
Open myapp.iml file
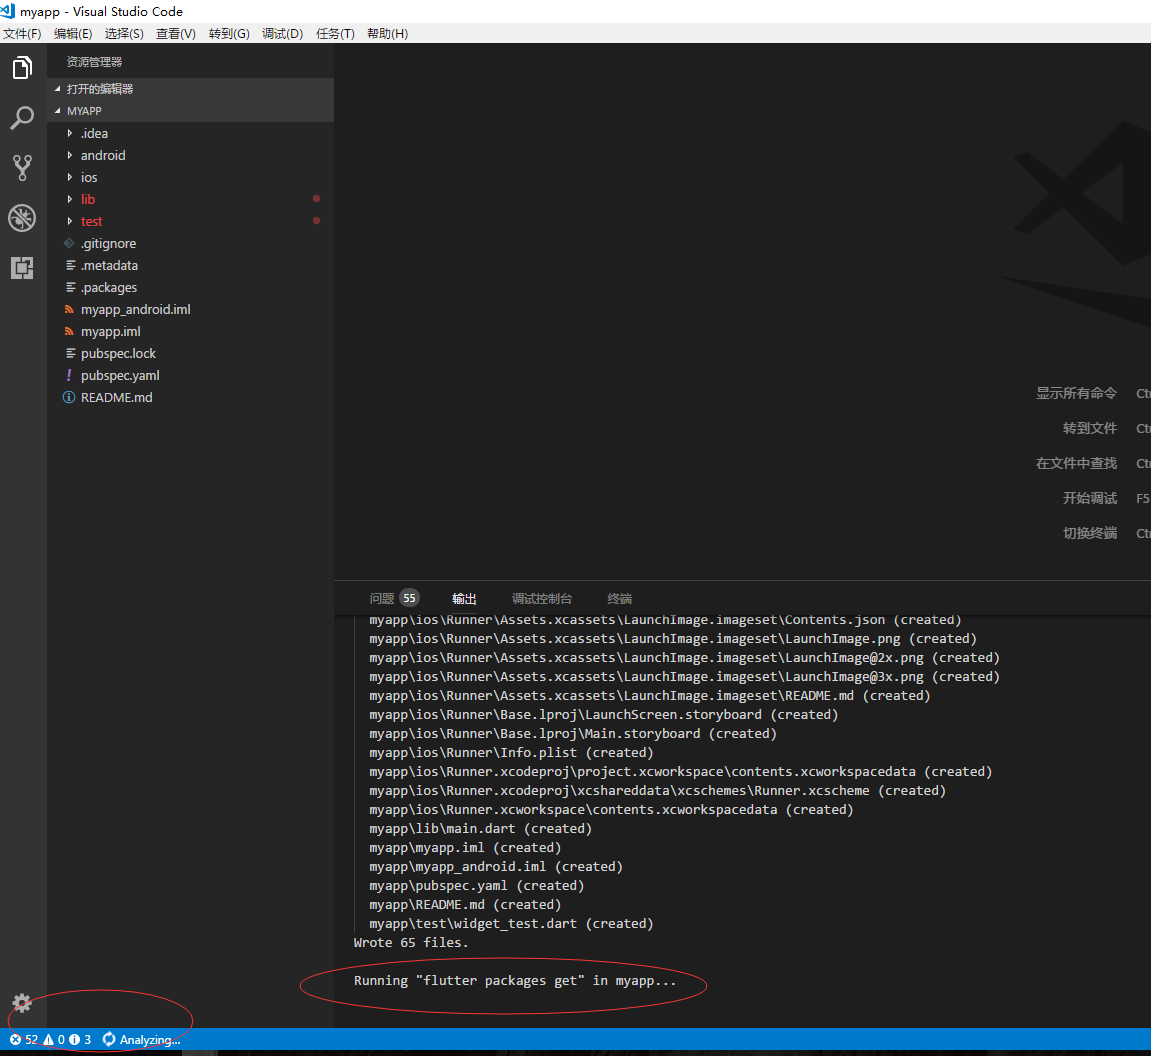(x=111, y=331)
